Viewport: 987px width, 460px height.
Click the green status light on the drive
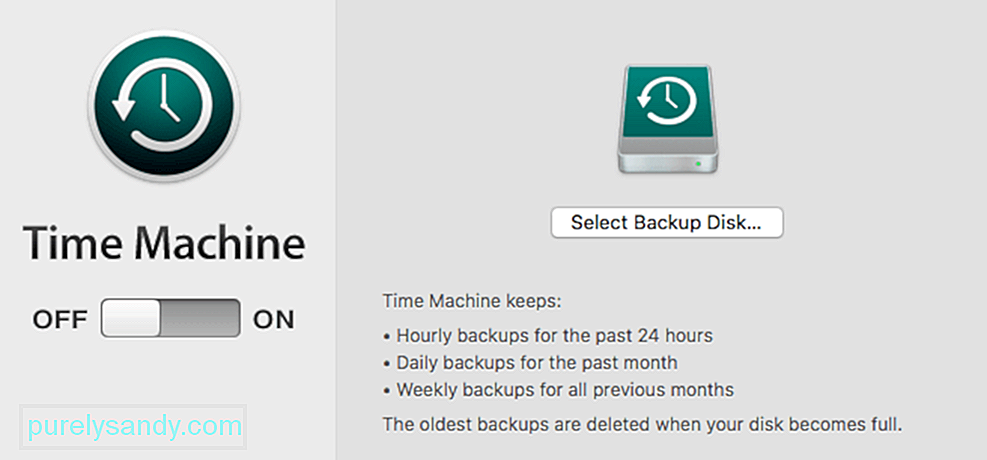coord(698,164)
